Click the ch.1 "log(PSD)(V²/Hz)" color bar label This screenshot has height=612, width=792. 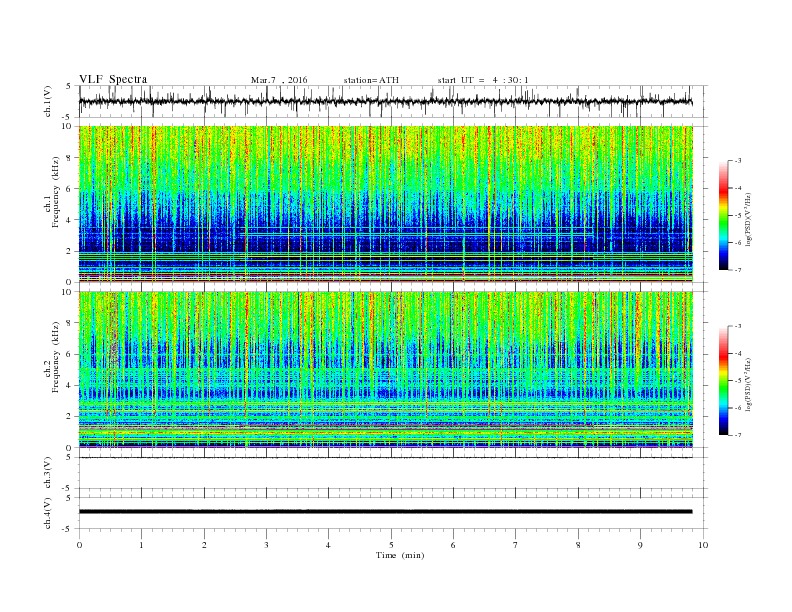[x=748, y=219]
